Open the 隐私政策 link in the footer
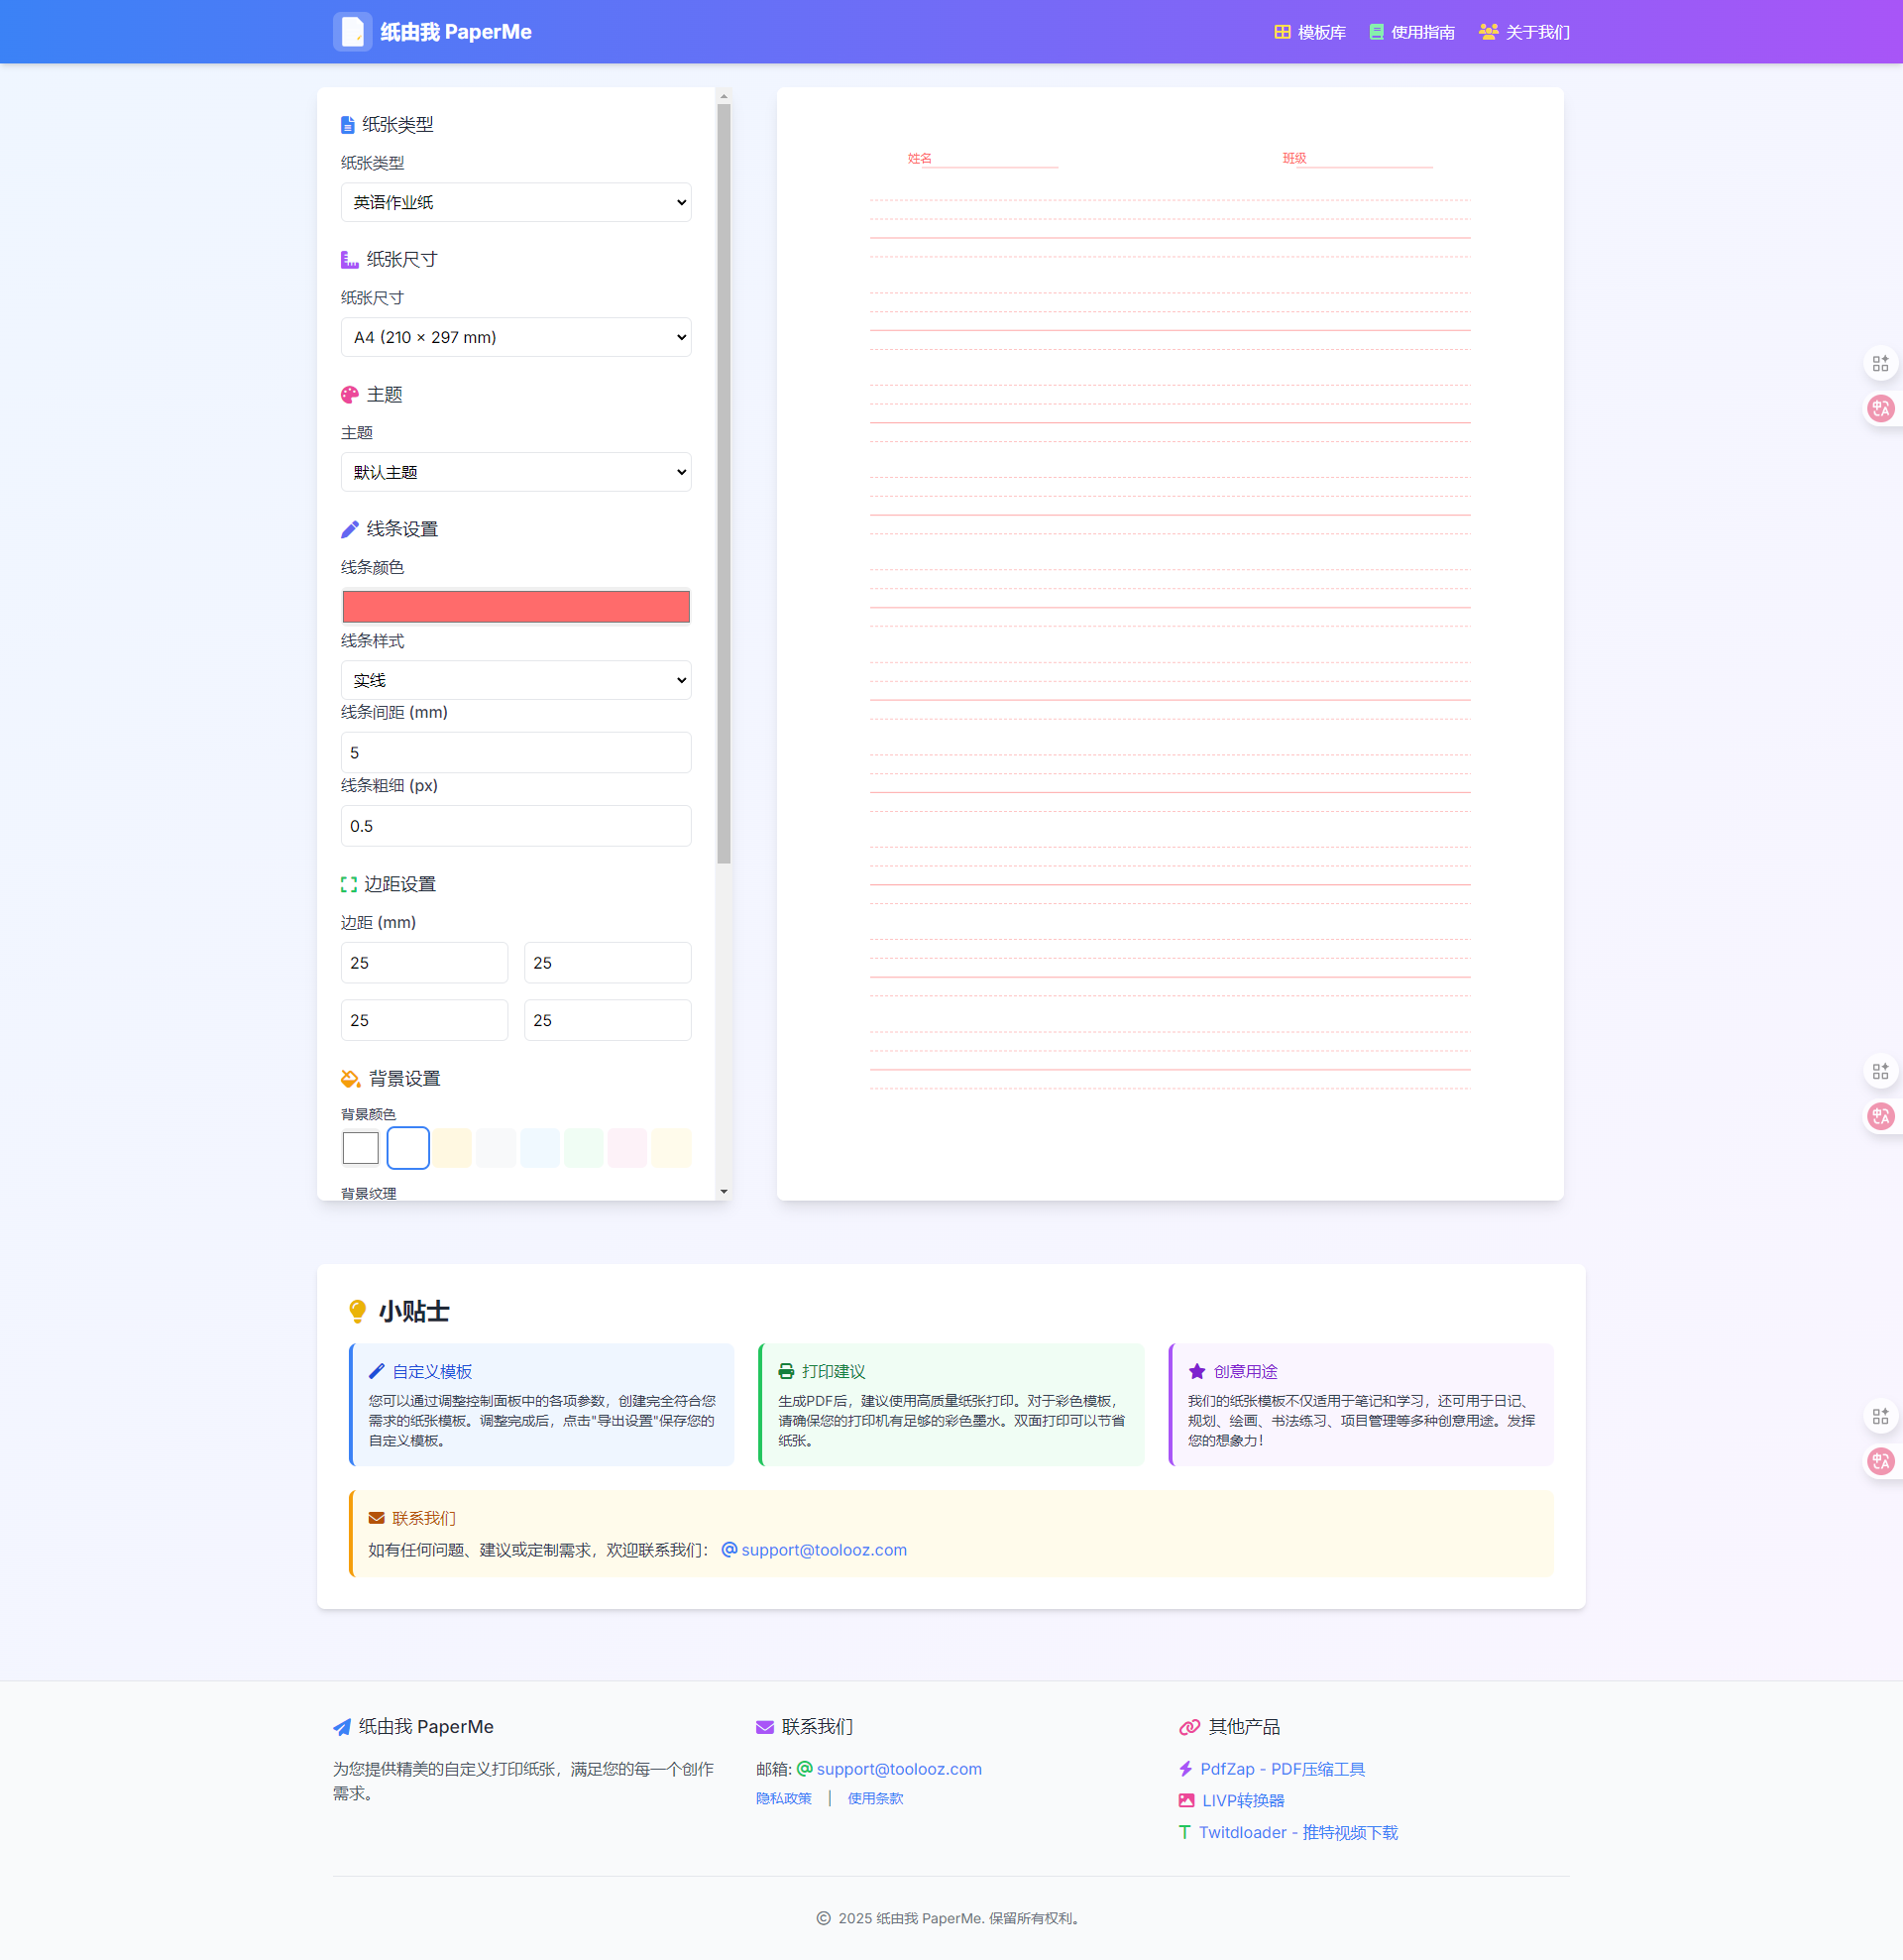 pos(783,1798)
